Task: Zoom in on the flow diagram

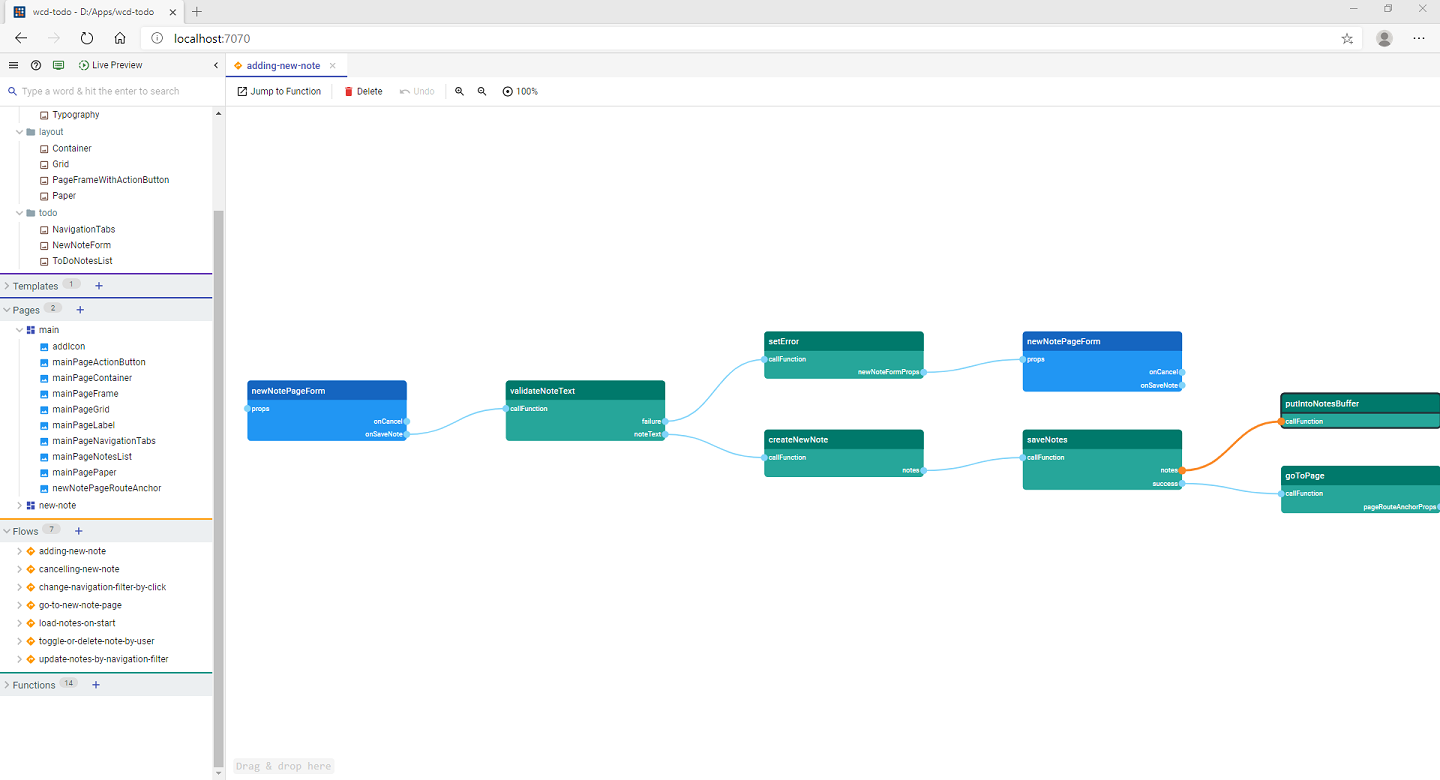Action: (x=460, y=91)
